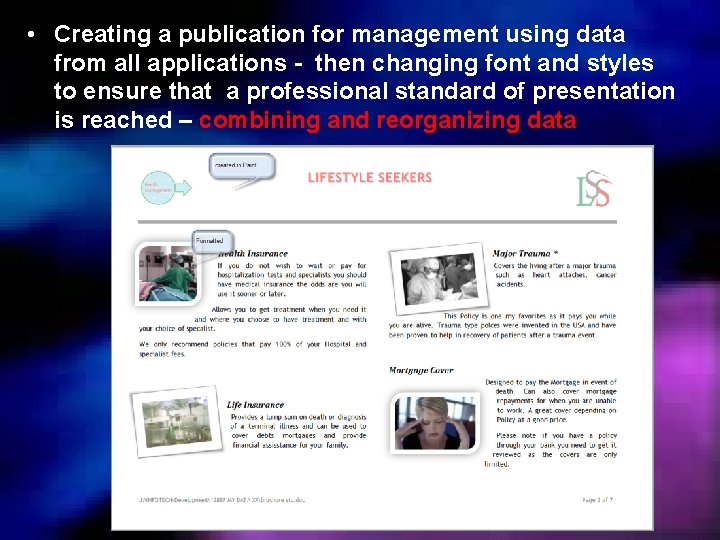The width and height of the screenshot is (720, 540).
Task: Select the stressed woman photo
Action: pos(435,423)
